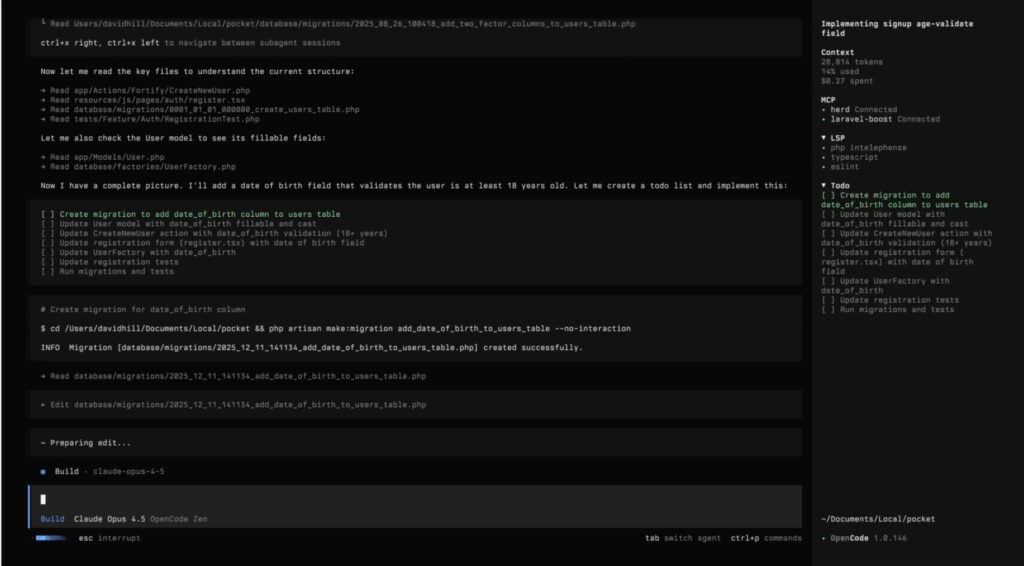
Task: Click esc interrupt hint
Action: (x=110, y=538)
